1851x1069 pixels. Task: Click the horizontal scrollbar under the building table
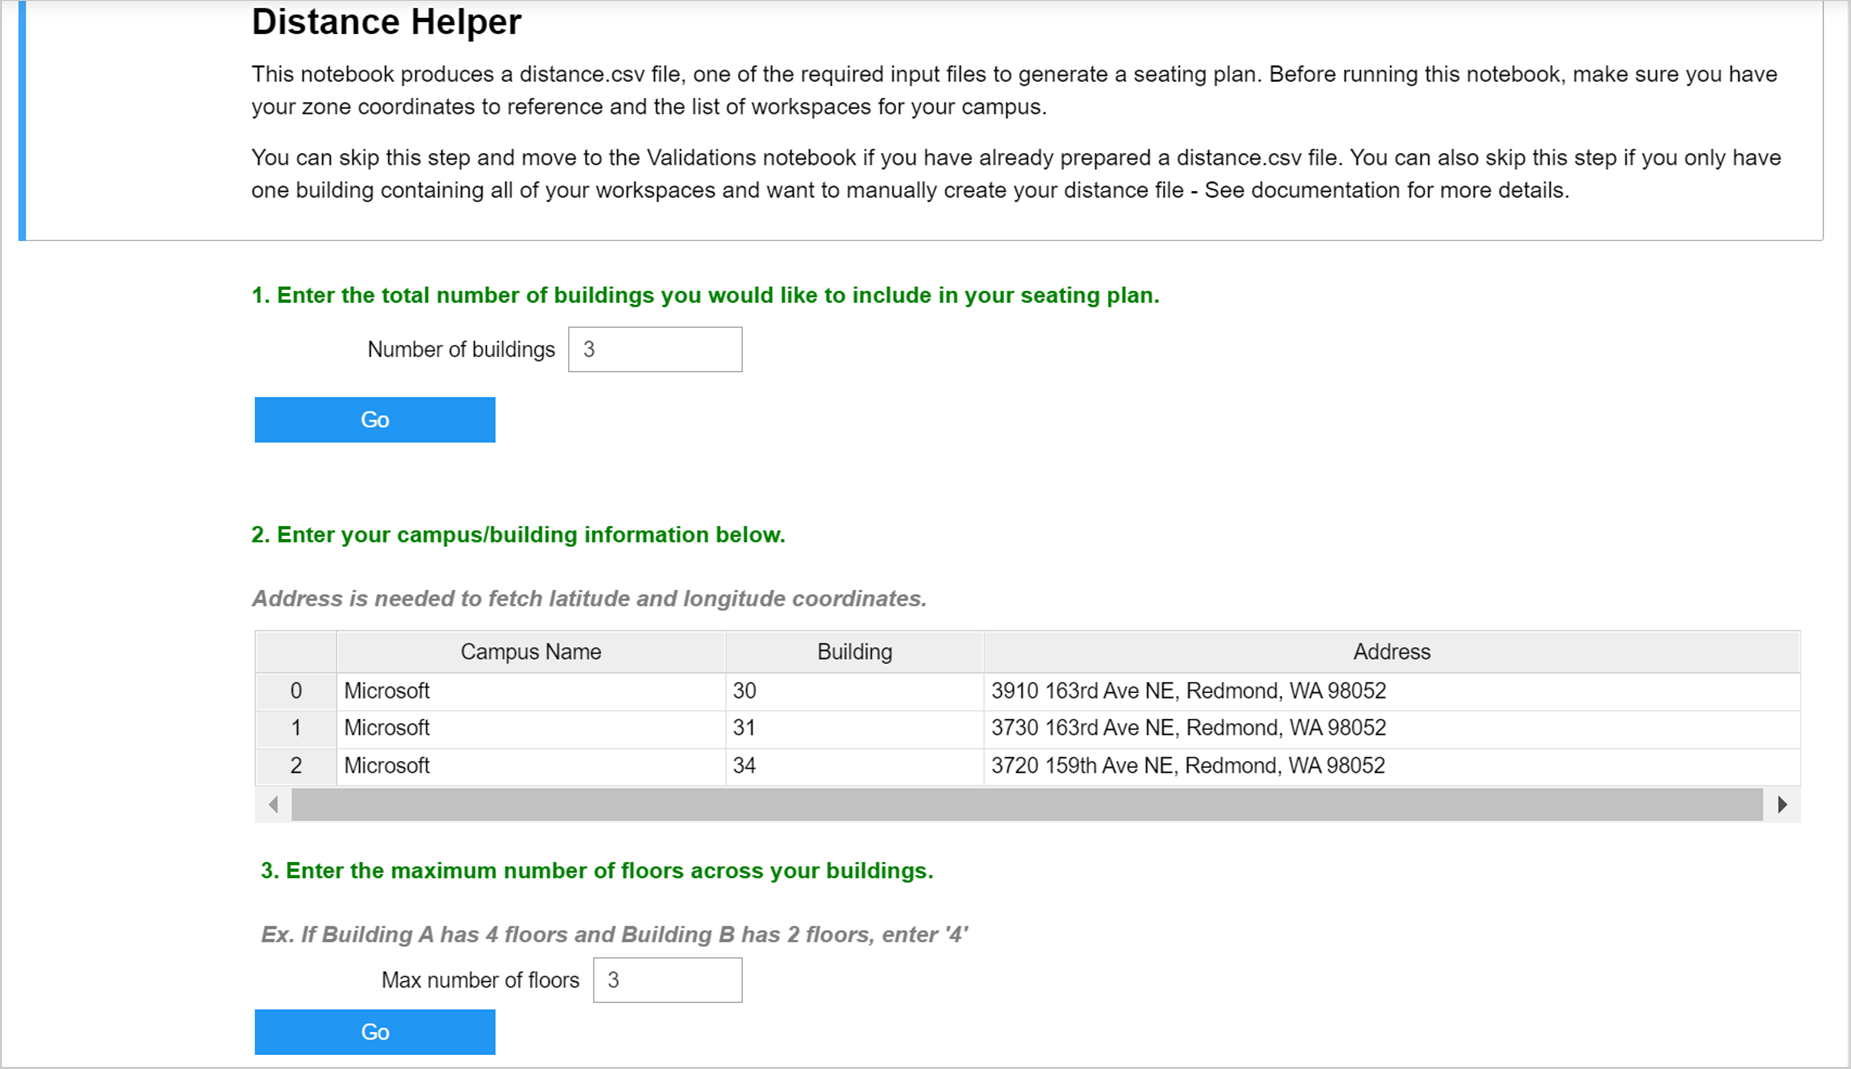click(1027, 805)
